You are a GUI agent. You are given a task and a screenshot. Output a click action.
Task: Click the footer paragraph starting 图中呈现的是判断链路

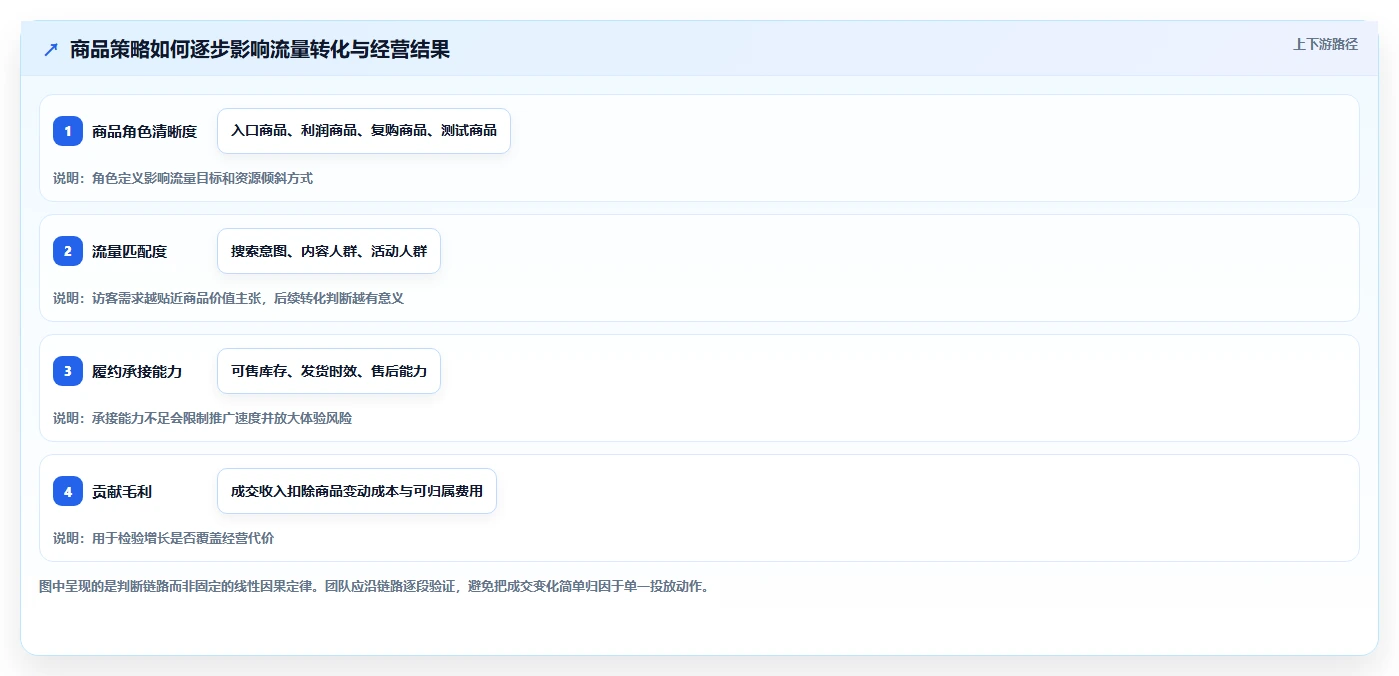(x=374, y=586)
